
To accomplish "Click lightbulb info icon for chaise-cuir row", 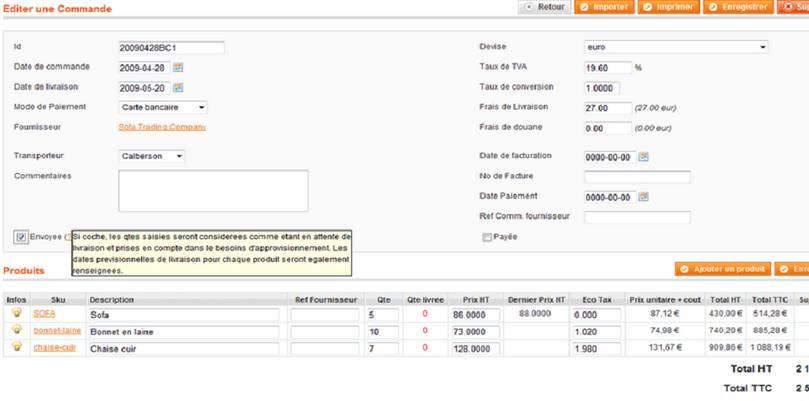I will (x=16, y=347).
